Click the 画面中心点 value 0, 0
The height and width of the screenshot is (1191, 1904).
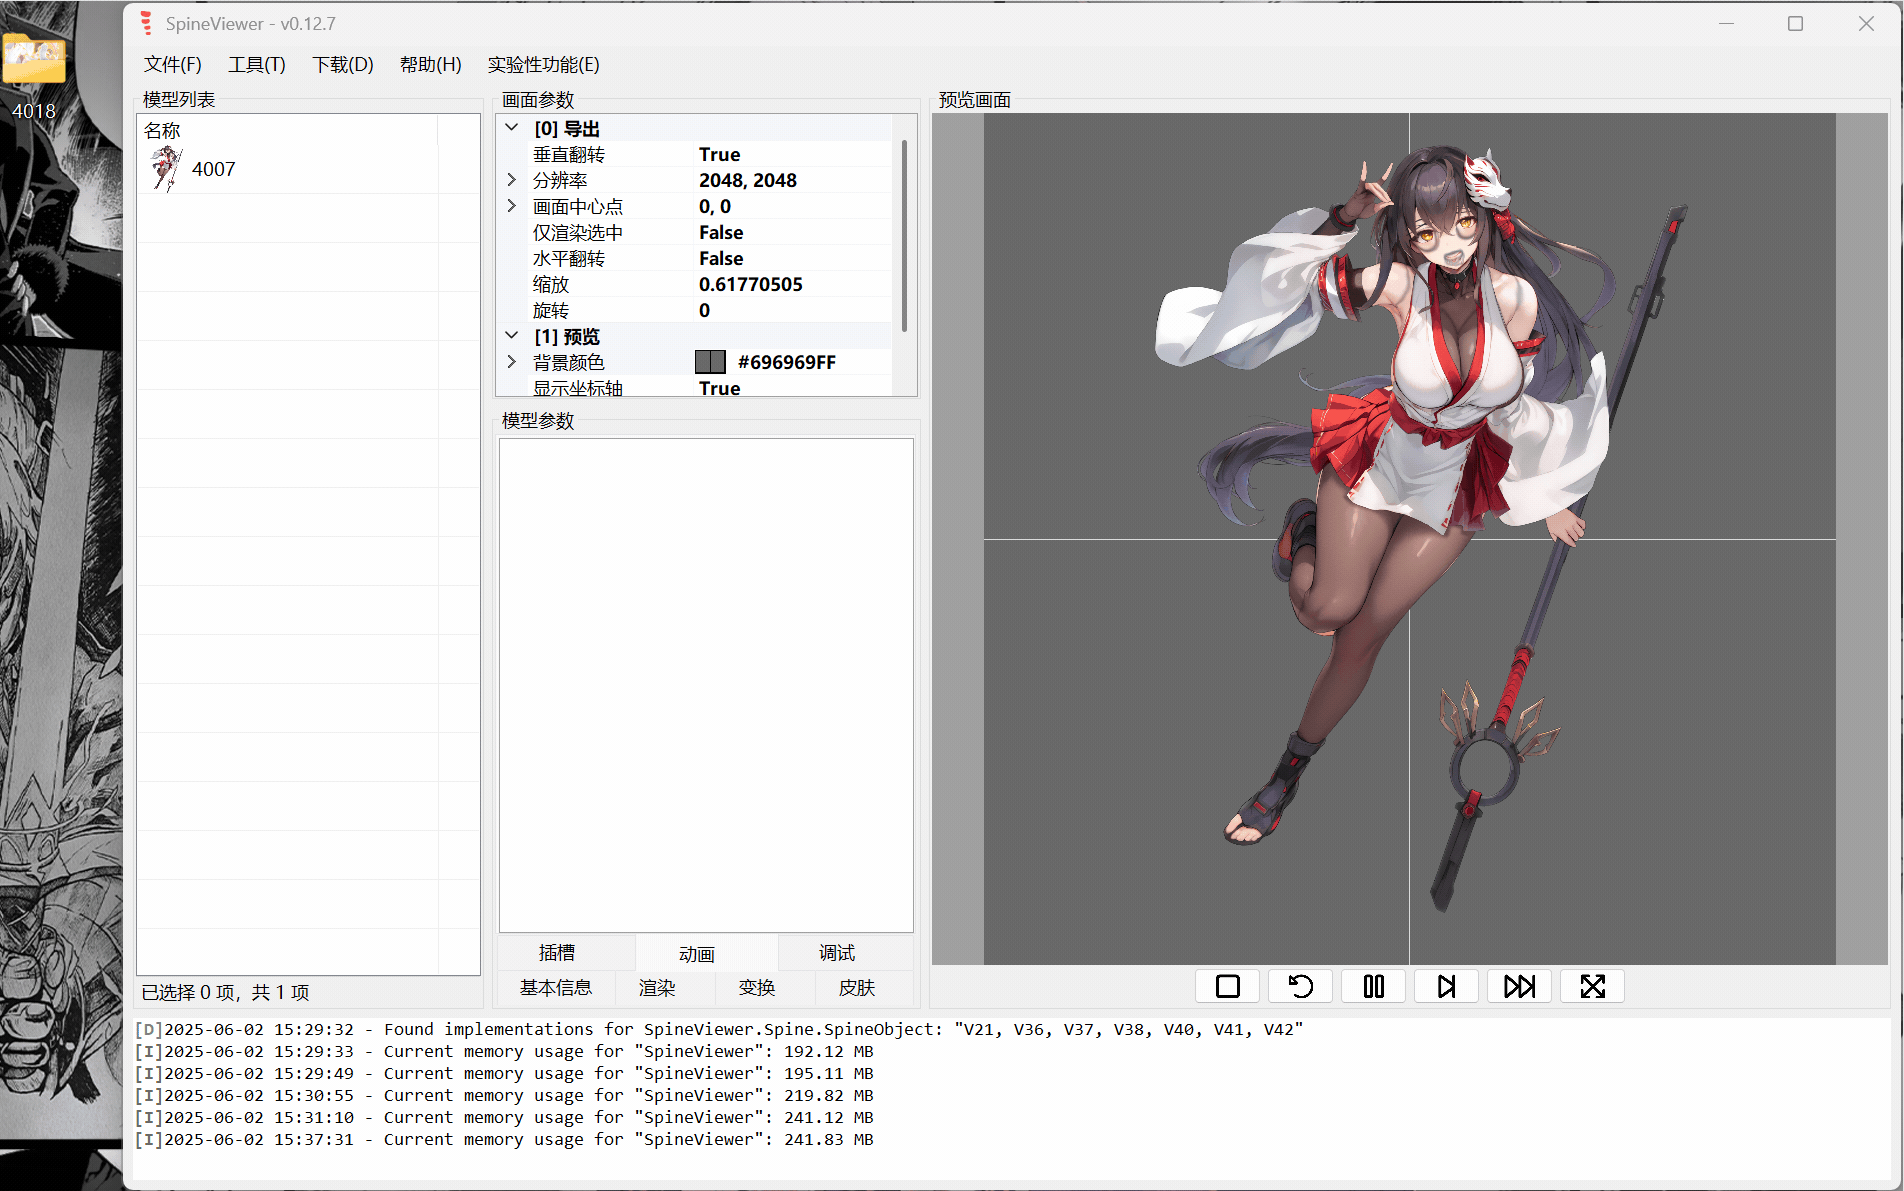[x=715, y=206]
